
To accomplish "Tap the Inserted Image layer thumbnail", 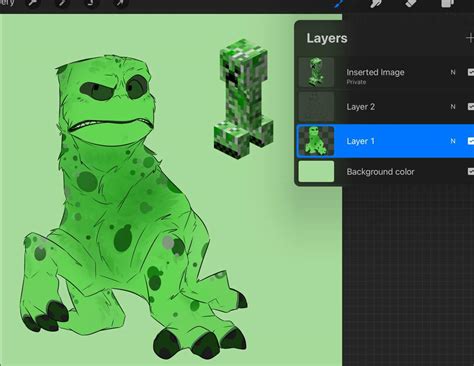I will (x=316, y=72).
